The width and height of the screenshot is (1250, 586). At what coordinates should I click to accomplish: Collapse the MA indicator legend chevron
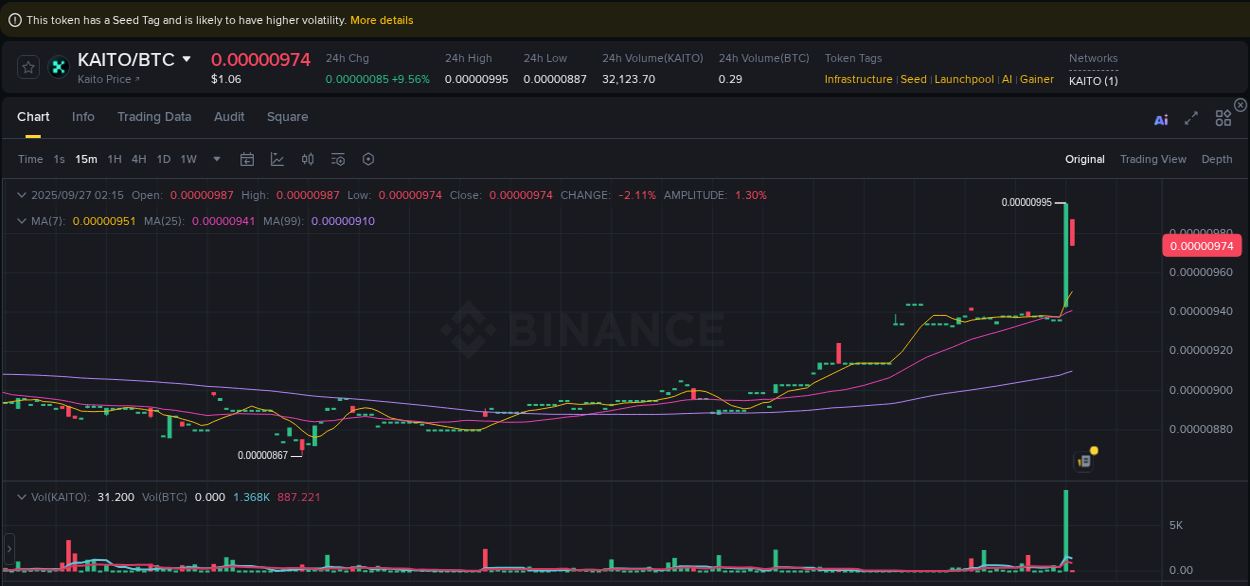[21, 221]
